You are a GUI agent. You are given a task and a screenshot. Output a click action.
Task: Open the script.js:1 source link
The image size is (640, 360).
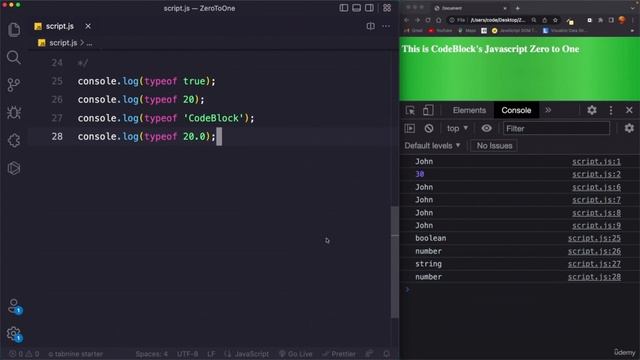click(596, 162)
